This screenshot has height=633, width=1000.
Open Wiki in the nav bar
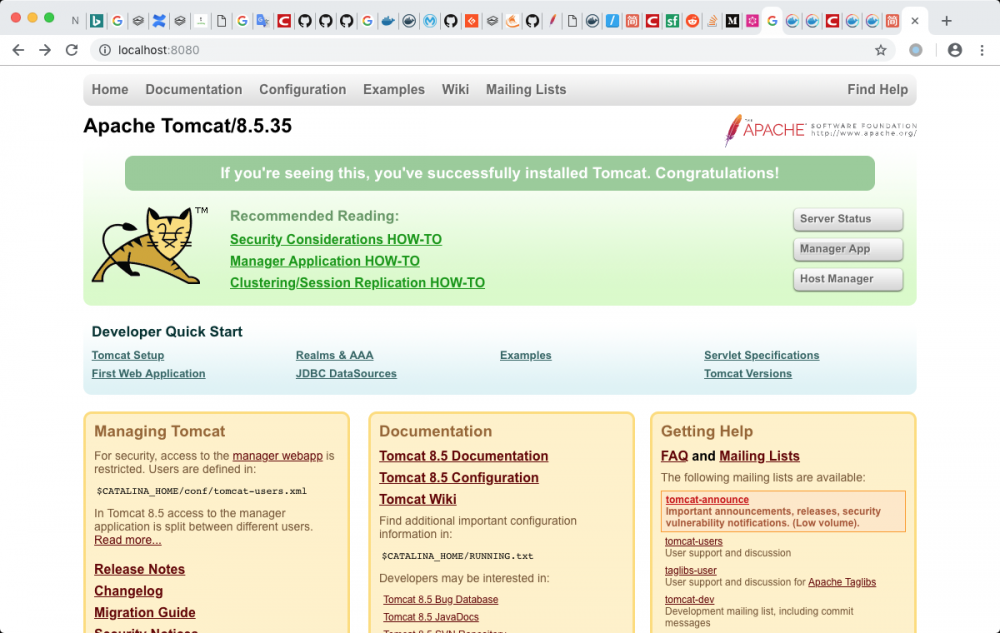click(455, 89)
